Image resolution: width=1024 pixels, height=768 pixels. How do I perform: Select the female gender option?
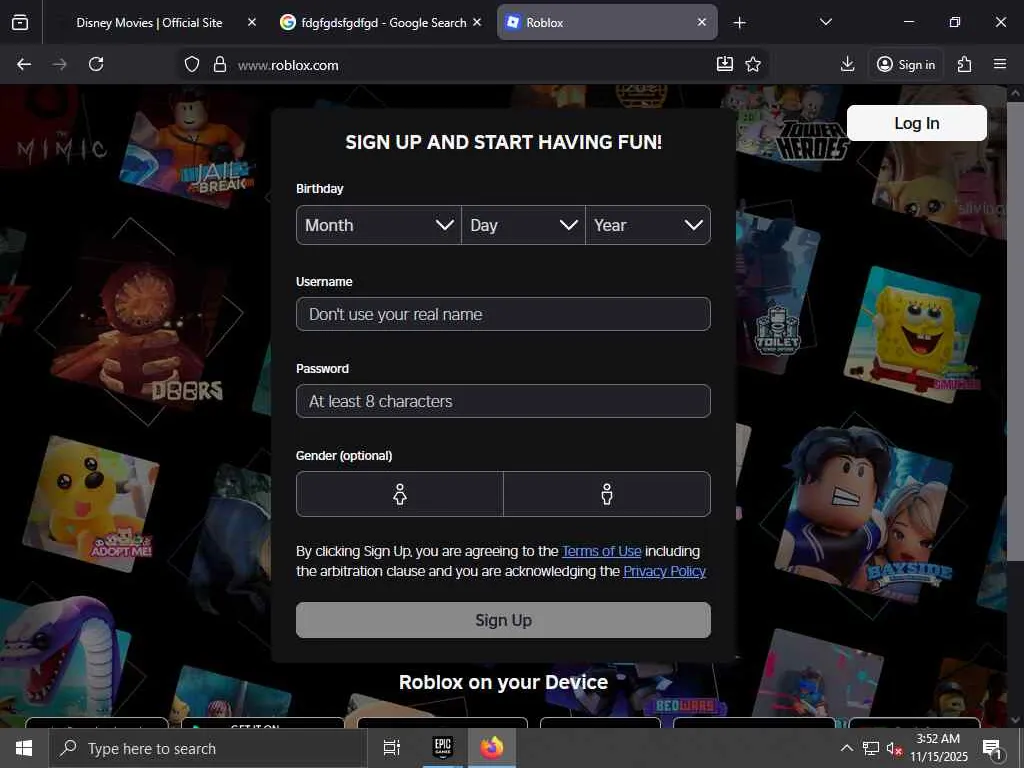400,494
